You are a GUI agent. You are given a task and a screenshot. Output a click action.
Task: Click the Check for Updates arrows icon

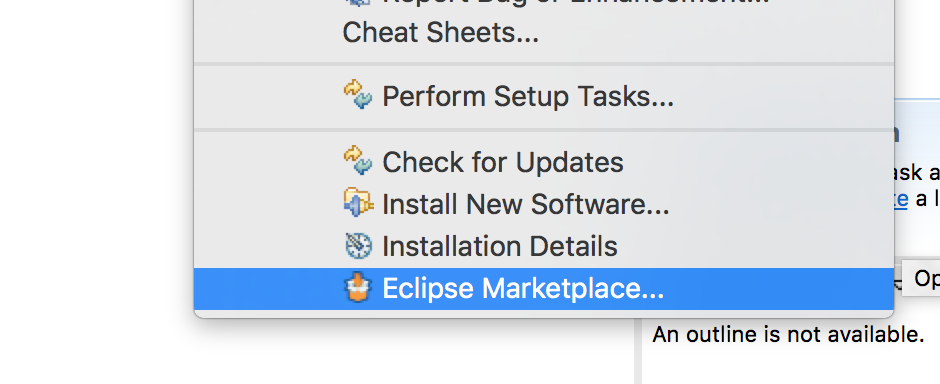358,161
